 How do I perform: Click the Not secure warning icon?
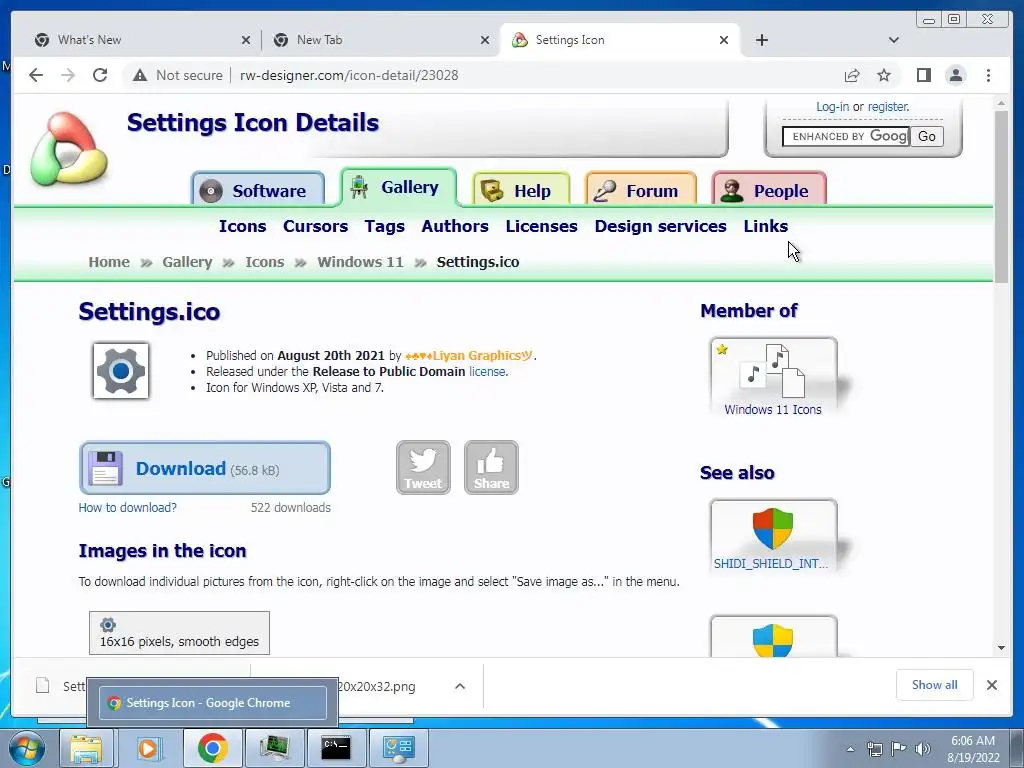pos(140,75)
